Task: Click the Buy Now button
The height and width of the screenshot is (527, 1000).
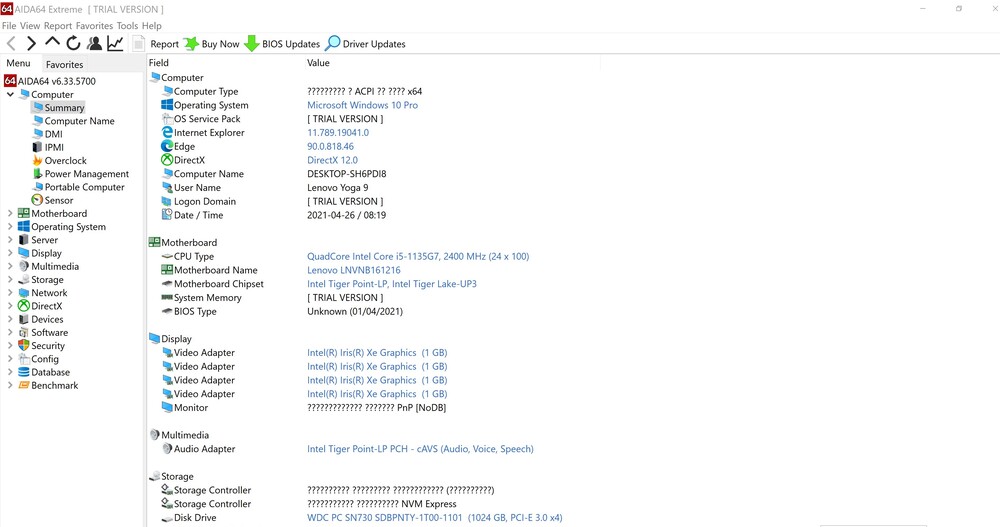Action: (211, 44)
